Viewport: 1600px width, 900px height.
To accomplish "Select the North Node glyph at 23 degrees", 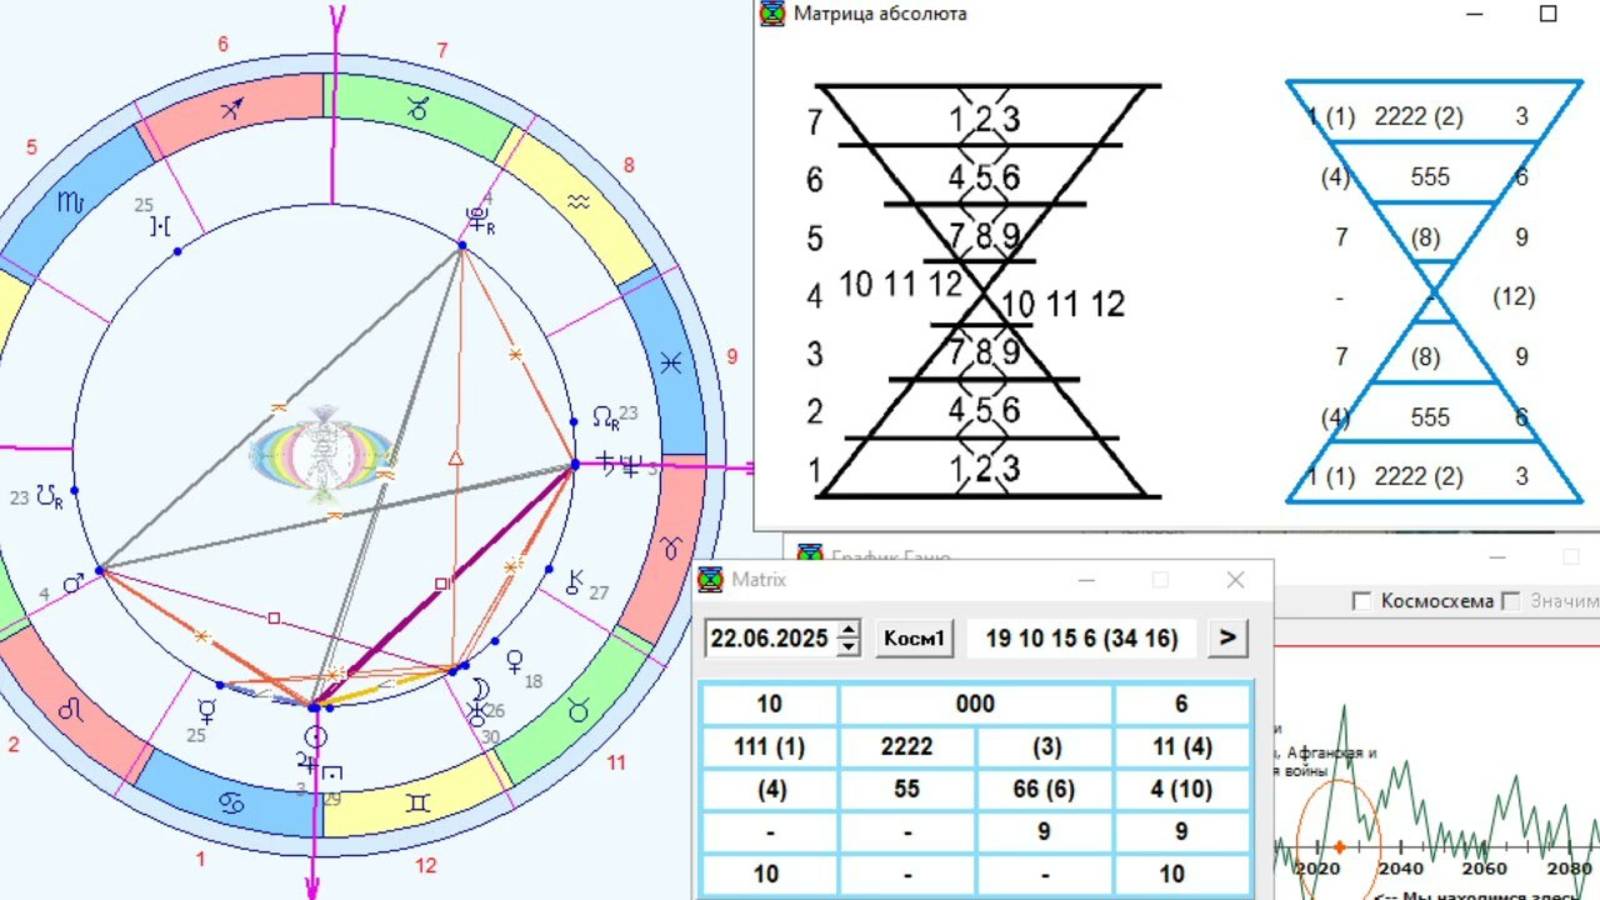I will [x=605, y=418].
